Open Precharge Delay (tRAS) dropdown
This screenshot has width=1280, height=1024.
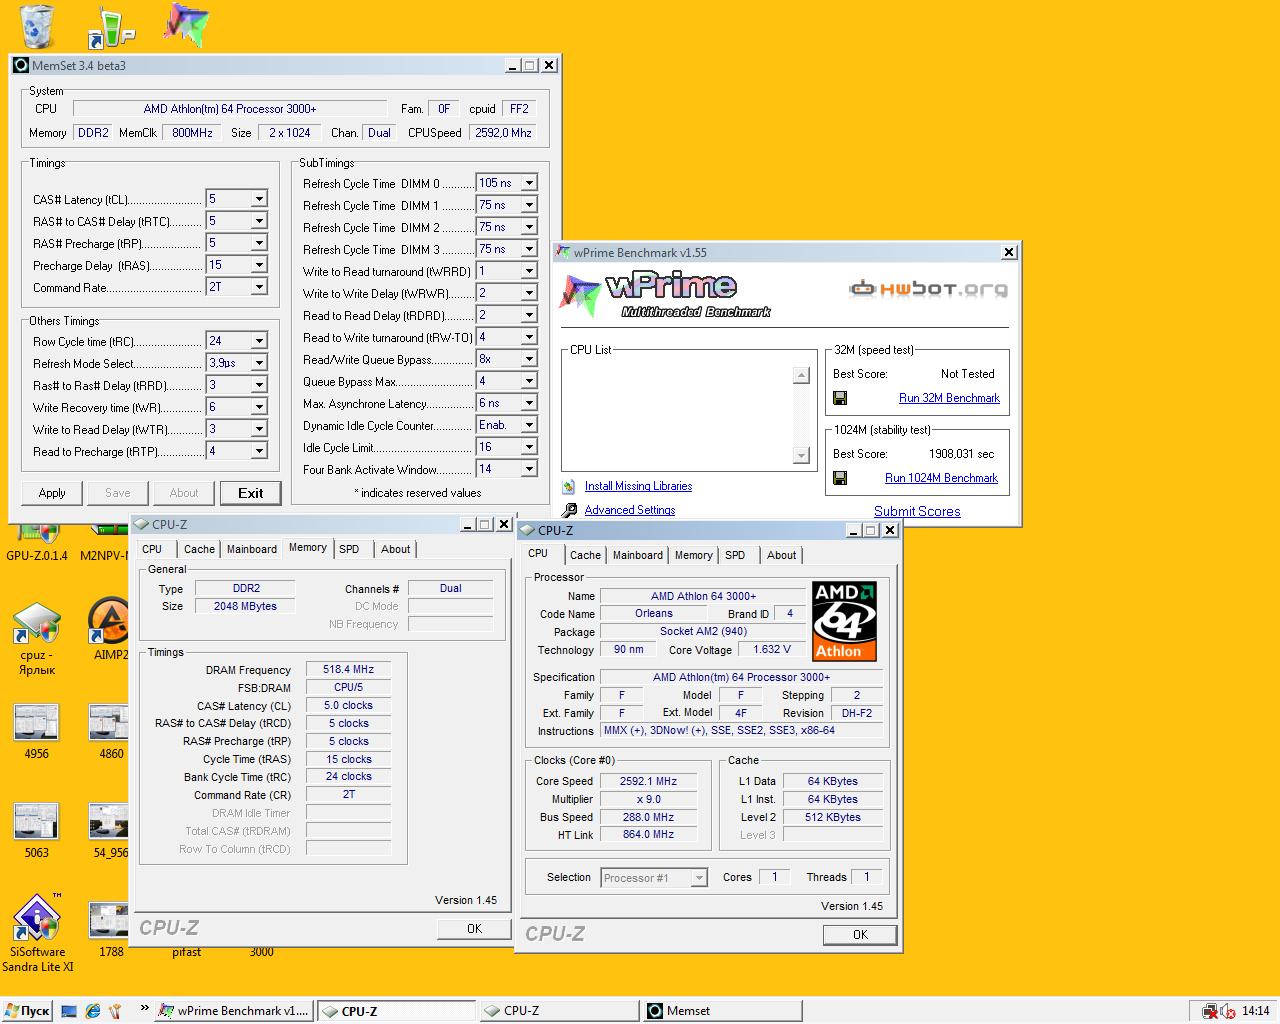tap(259, 265)
